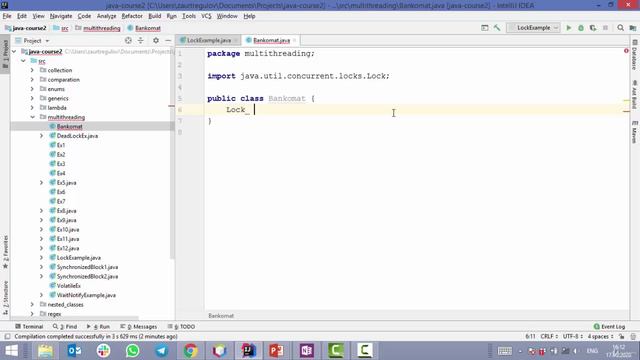640x360 pixels.
Task: Click the error indicator at editor top right
Action: (x=626, y=51)
